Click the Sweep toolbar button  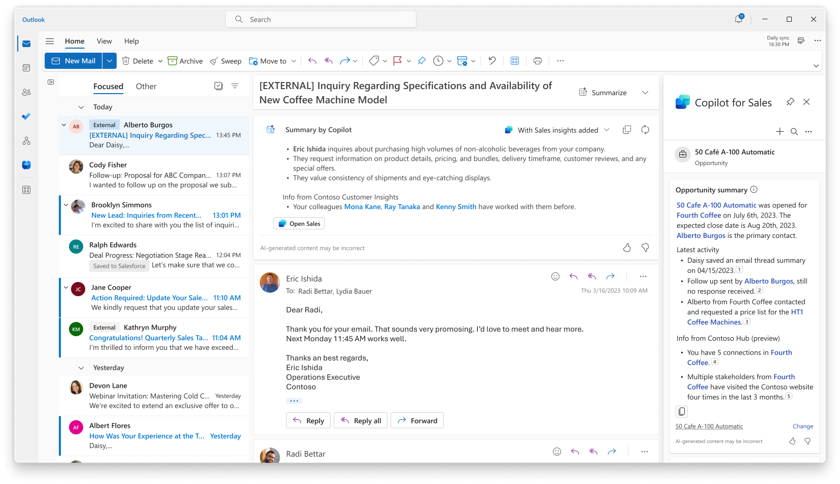226,61
